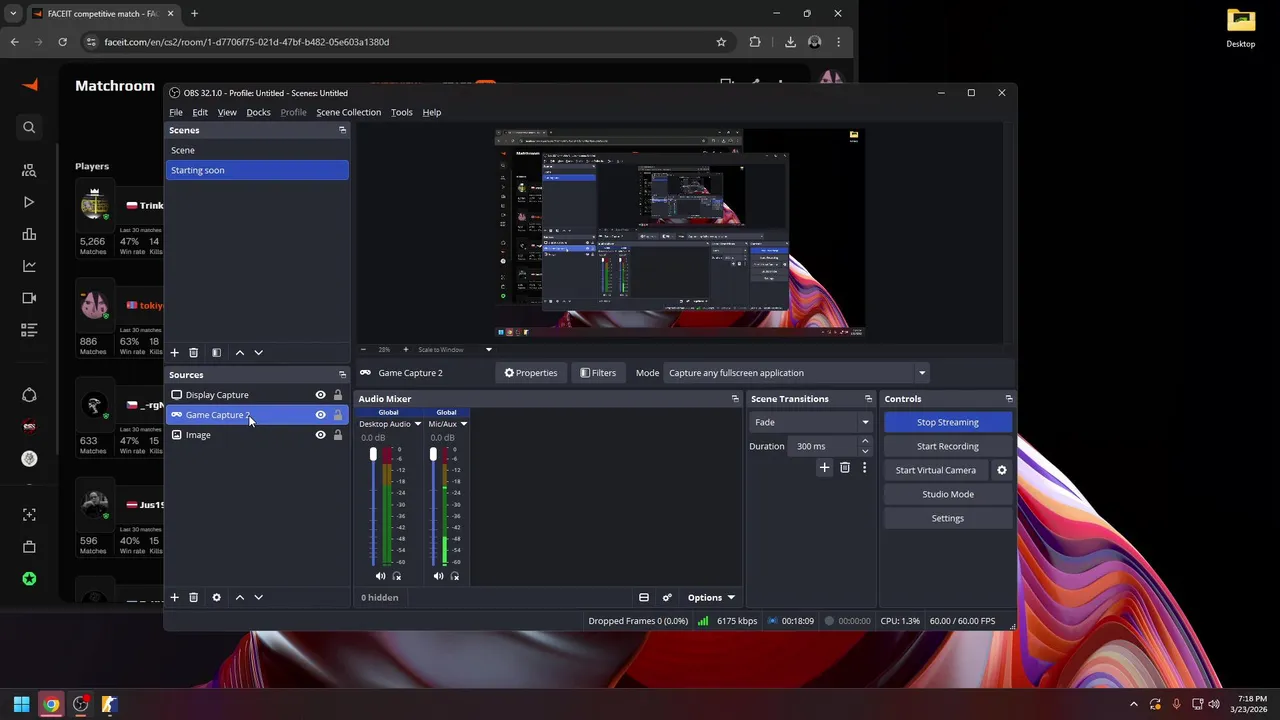Image resolution: width=1280 pixels, height=720 pixels.
Task: Open the Fade transition dropdown
Action: [x=811, y=422]
